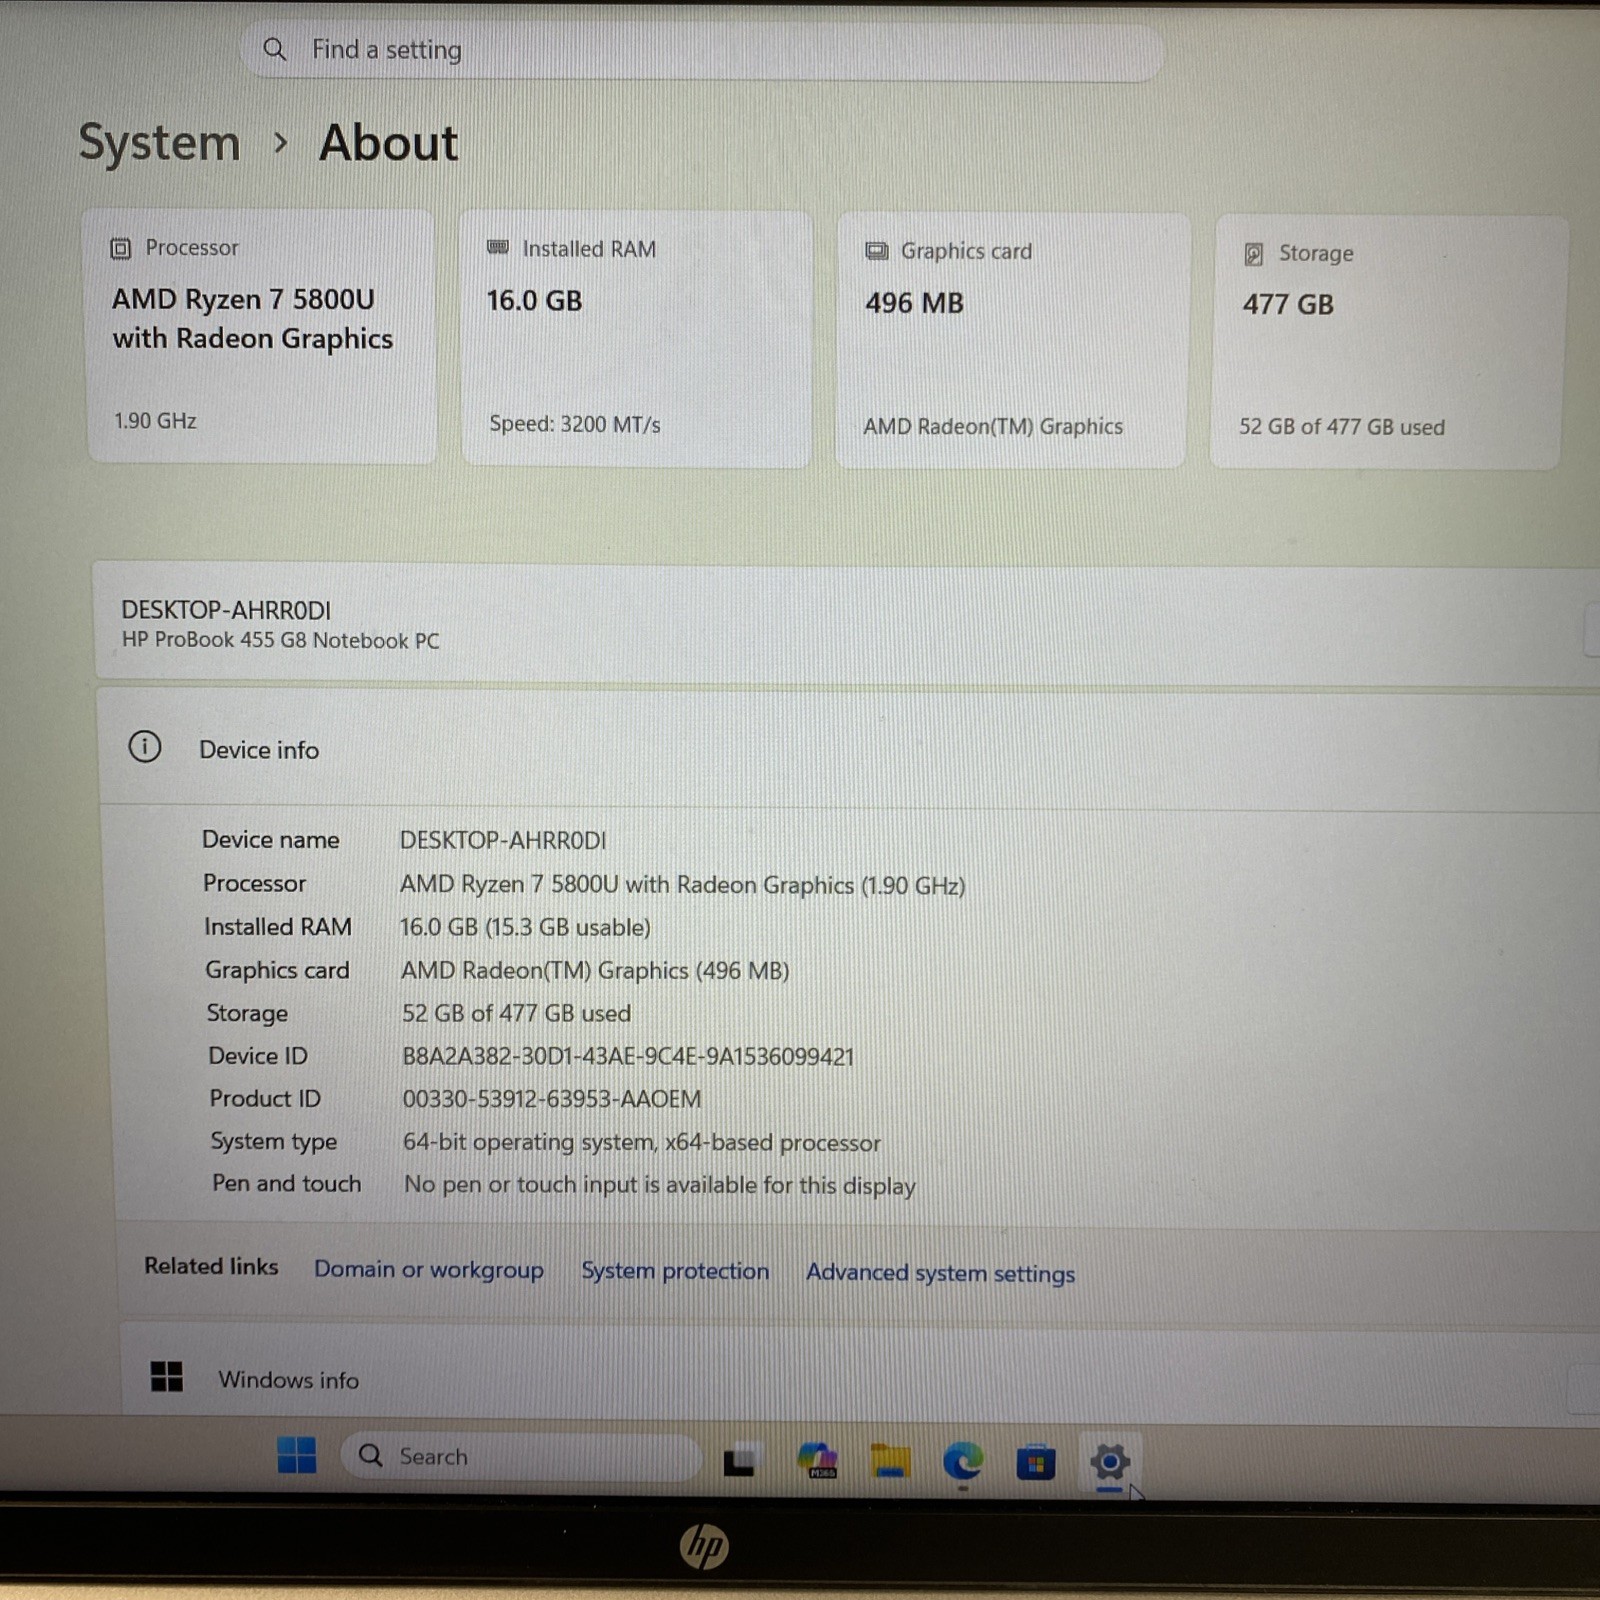Select the Processor value in Device info
Screen dimensions: 1600x1600
pyautogui.click(x=682, y=885)
